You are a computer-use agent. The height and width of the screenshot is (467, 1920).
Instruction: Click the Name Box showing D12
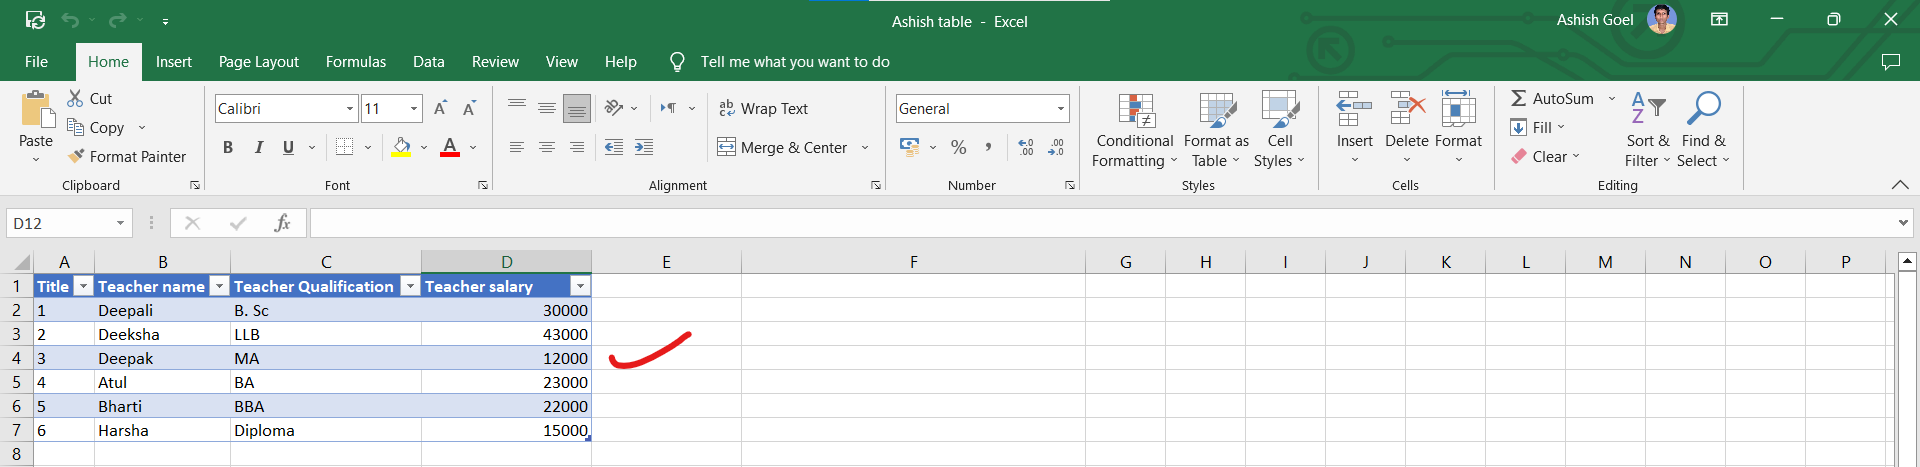pos(60,223)
